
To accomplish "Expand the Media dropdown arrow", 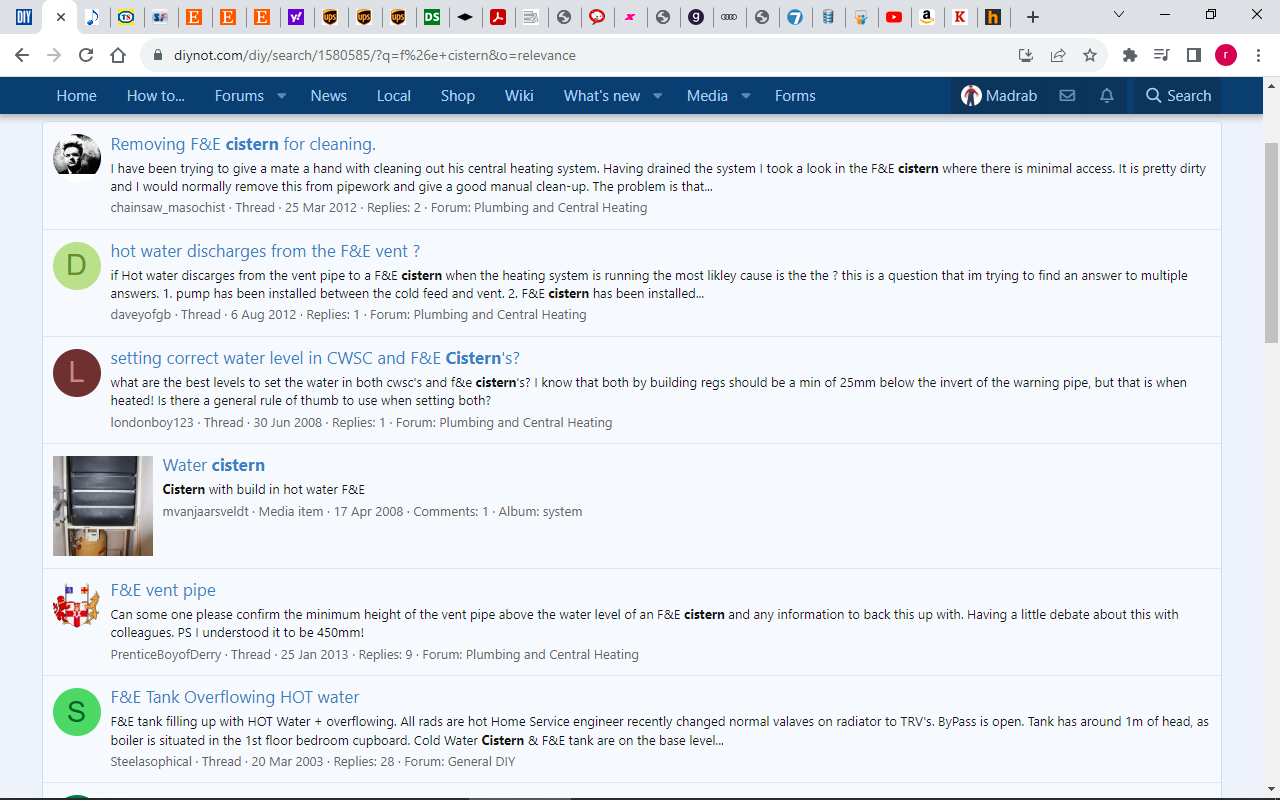I will click(x=745, y=96).
